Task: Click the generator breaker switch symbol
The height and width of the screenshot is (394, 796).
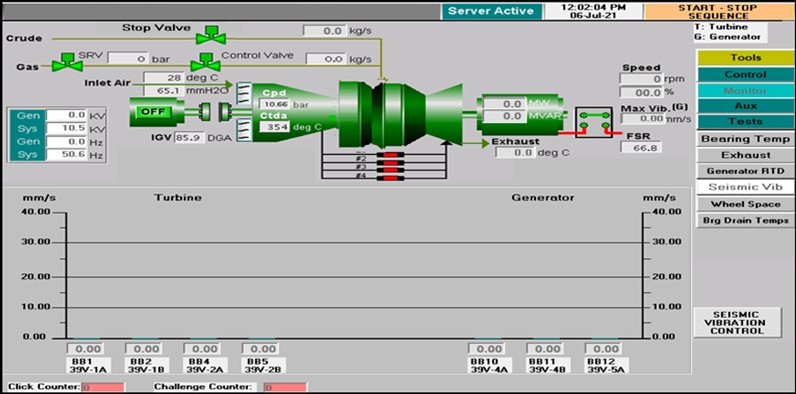Action: [x=593, y=122]
